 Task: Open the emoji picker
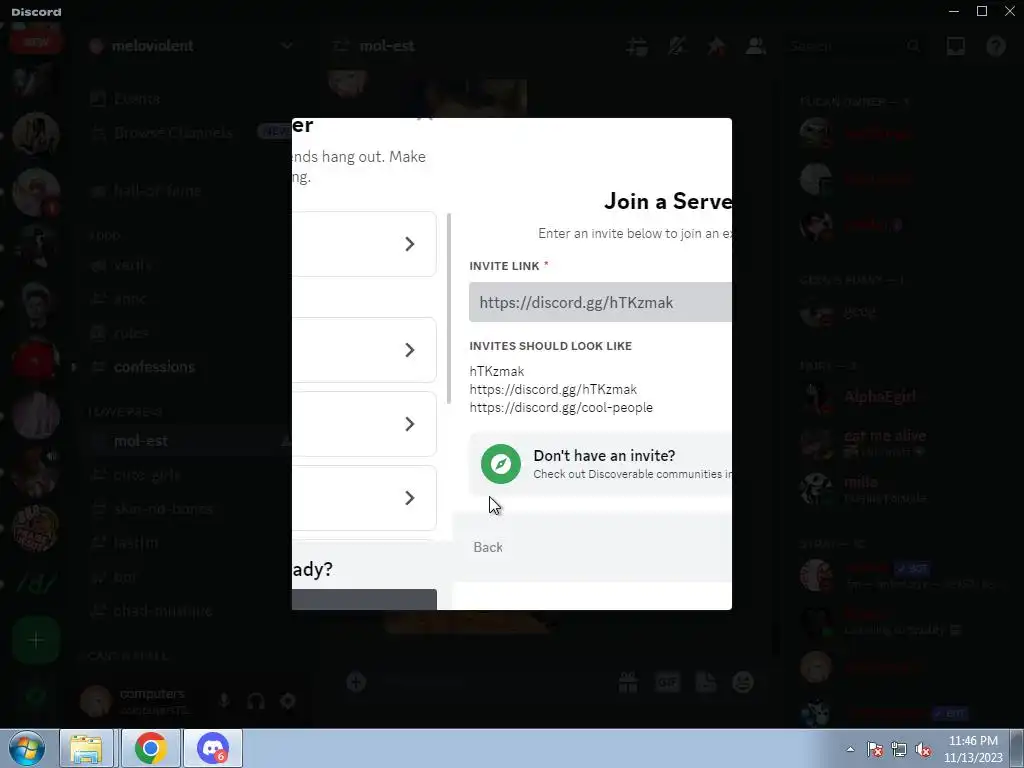click(x=743, y=682)
